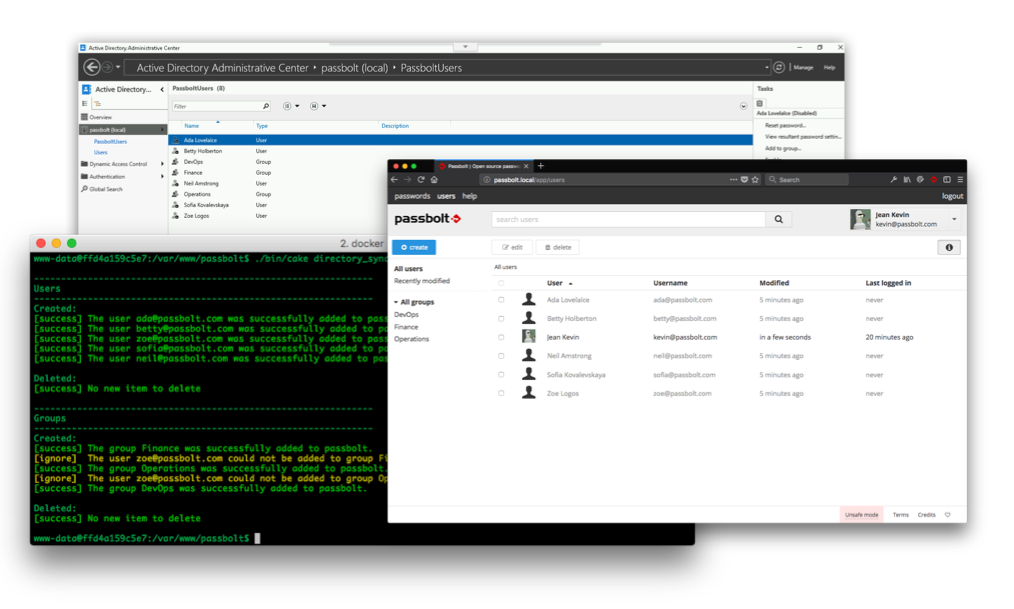The width and height of the screenshot is (1014, 609).
Task: Click the Filter search magnifier icon
Action: tap(265, 106)
